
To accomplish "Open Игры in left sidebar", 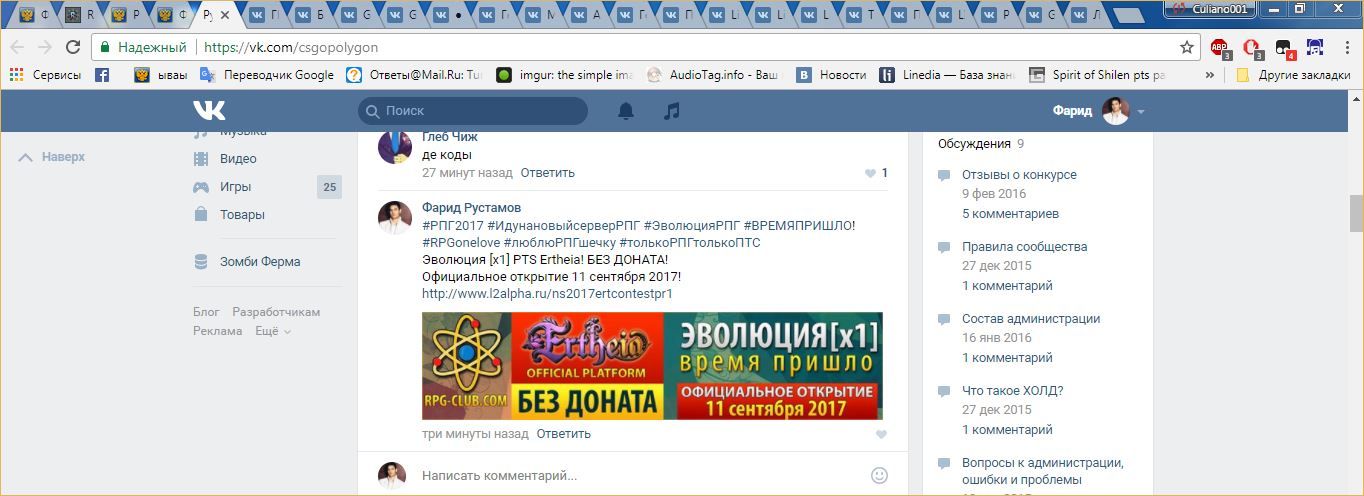I will tap(236, 186).
